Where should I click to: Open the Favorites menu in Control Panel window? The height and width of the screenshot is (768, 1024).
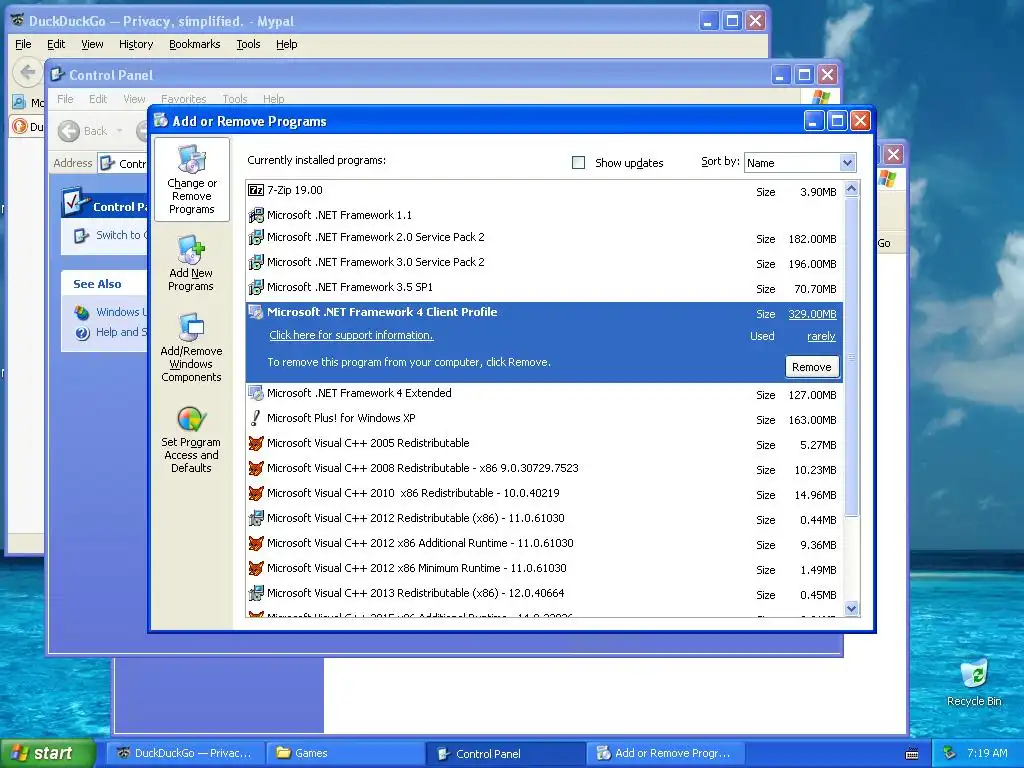coord(184,99)
